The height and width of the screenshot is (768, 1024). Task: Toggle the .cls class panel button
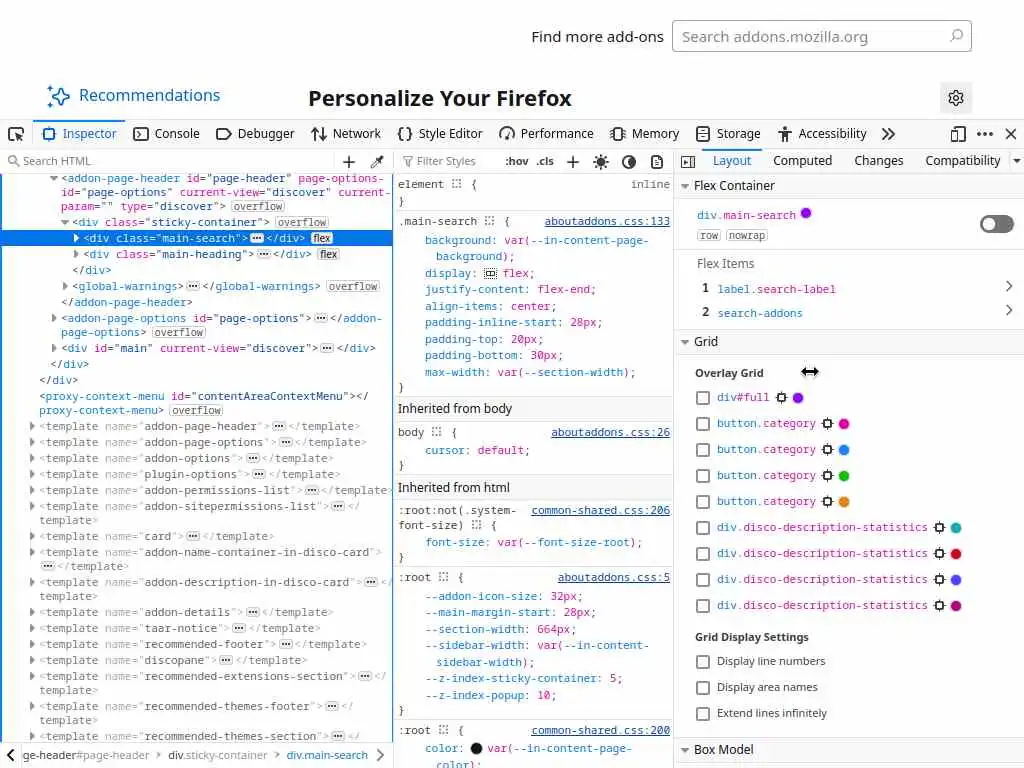[545, 161]
